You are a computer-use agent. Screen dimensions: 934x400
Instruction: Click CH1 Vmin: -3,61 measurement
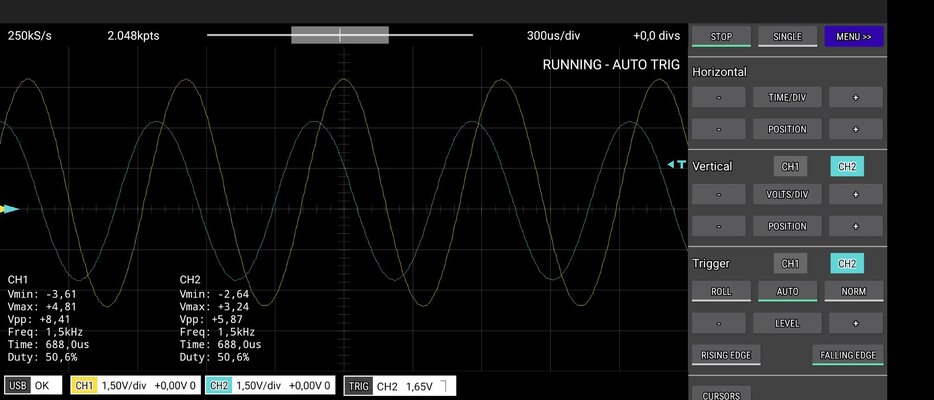42,294
